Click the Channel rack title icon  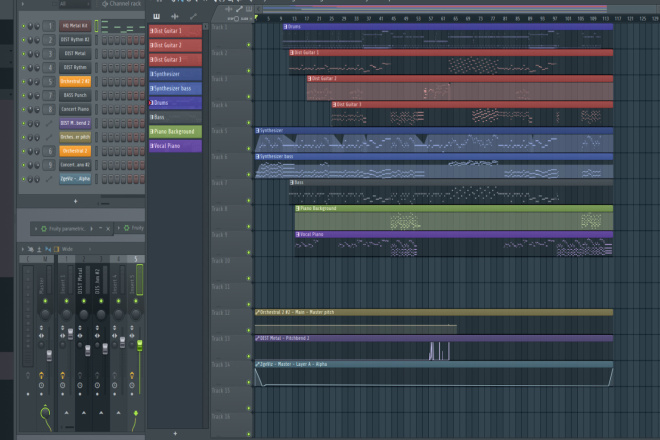point(105,3)
